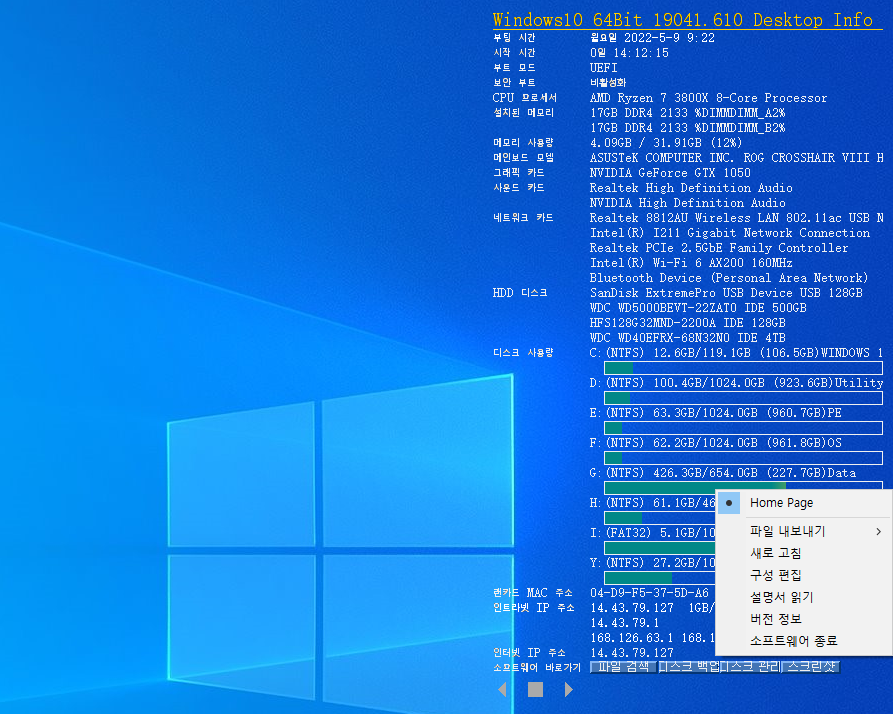Open the 디스크 관리 shortcut button
Viewport: 893px width, 714px height.
click(x=751, y=667)
